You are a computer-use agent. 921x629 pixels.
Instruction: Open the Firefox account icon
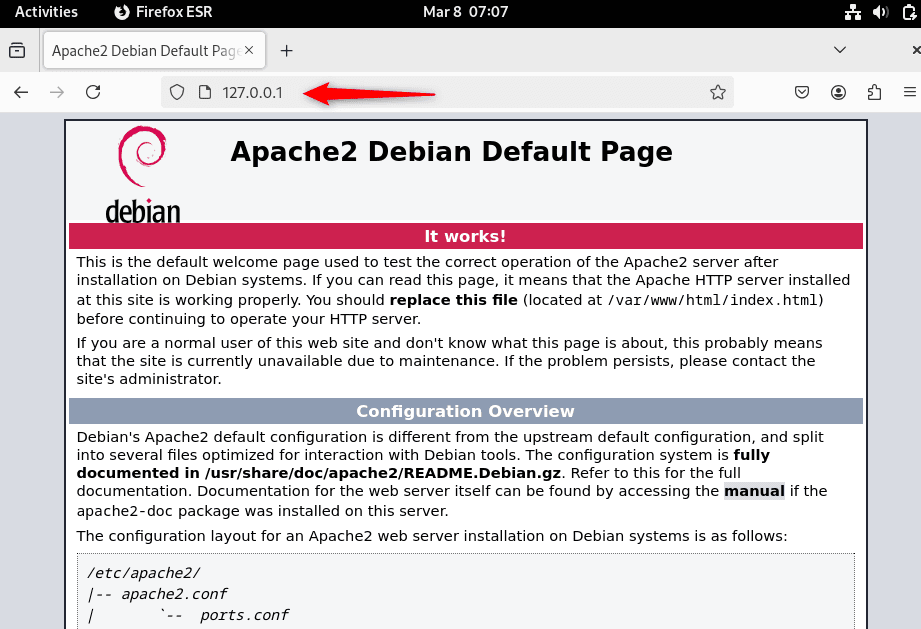[839, 92]
